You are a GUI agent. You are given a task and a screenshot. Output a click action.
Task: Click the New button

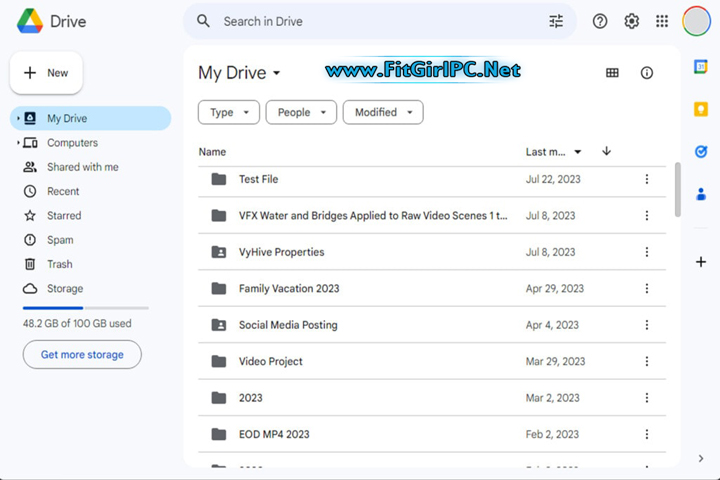pos(46,73)
